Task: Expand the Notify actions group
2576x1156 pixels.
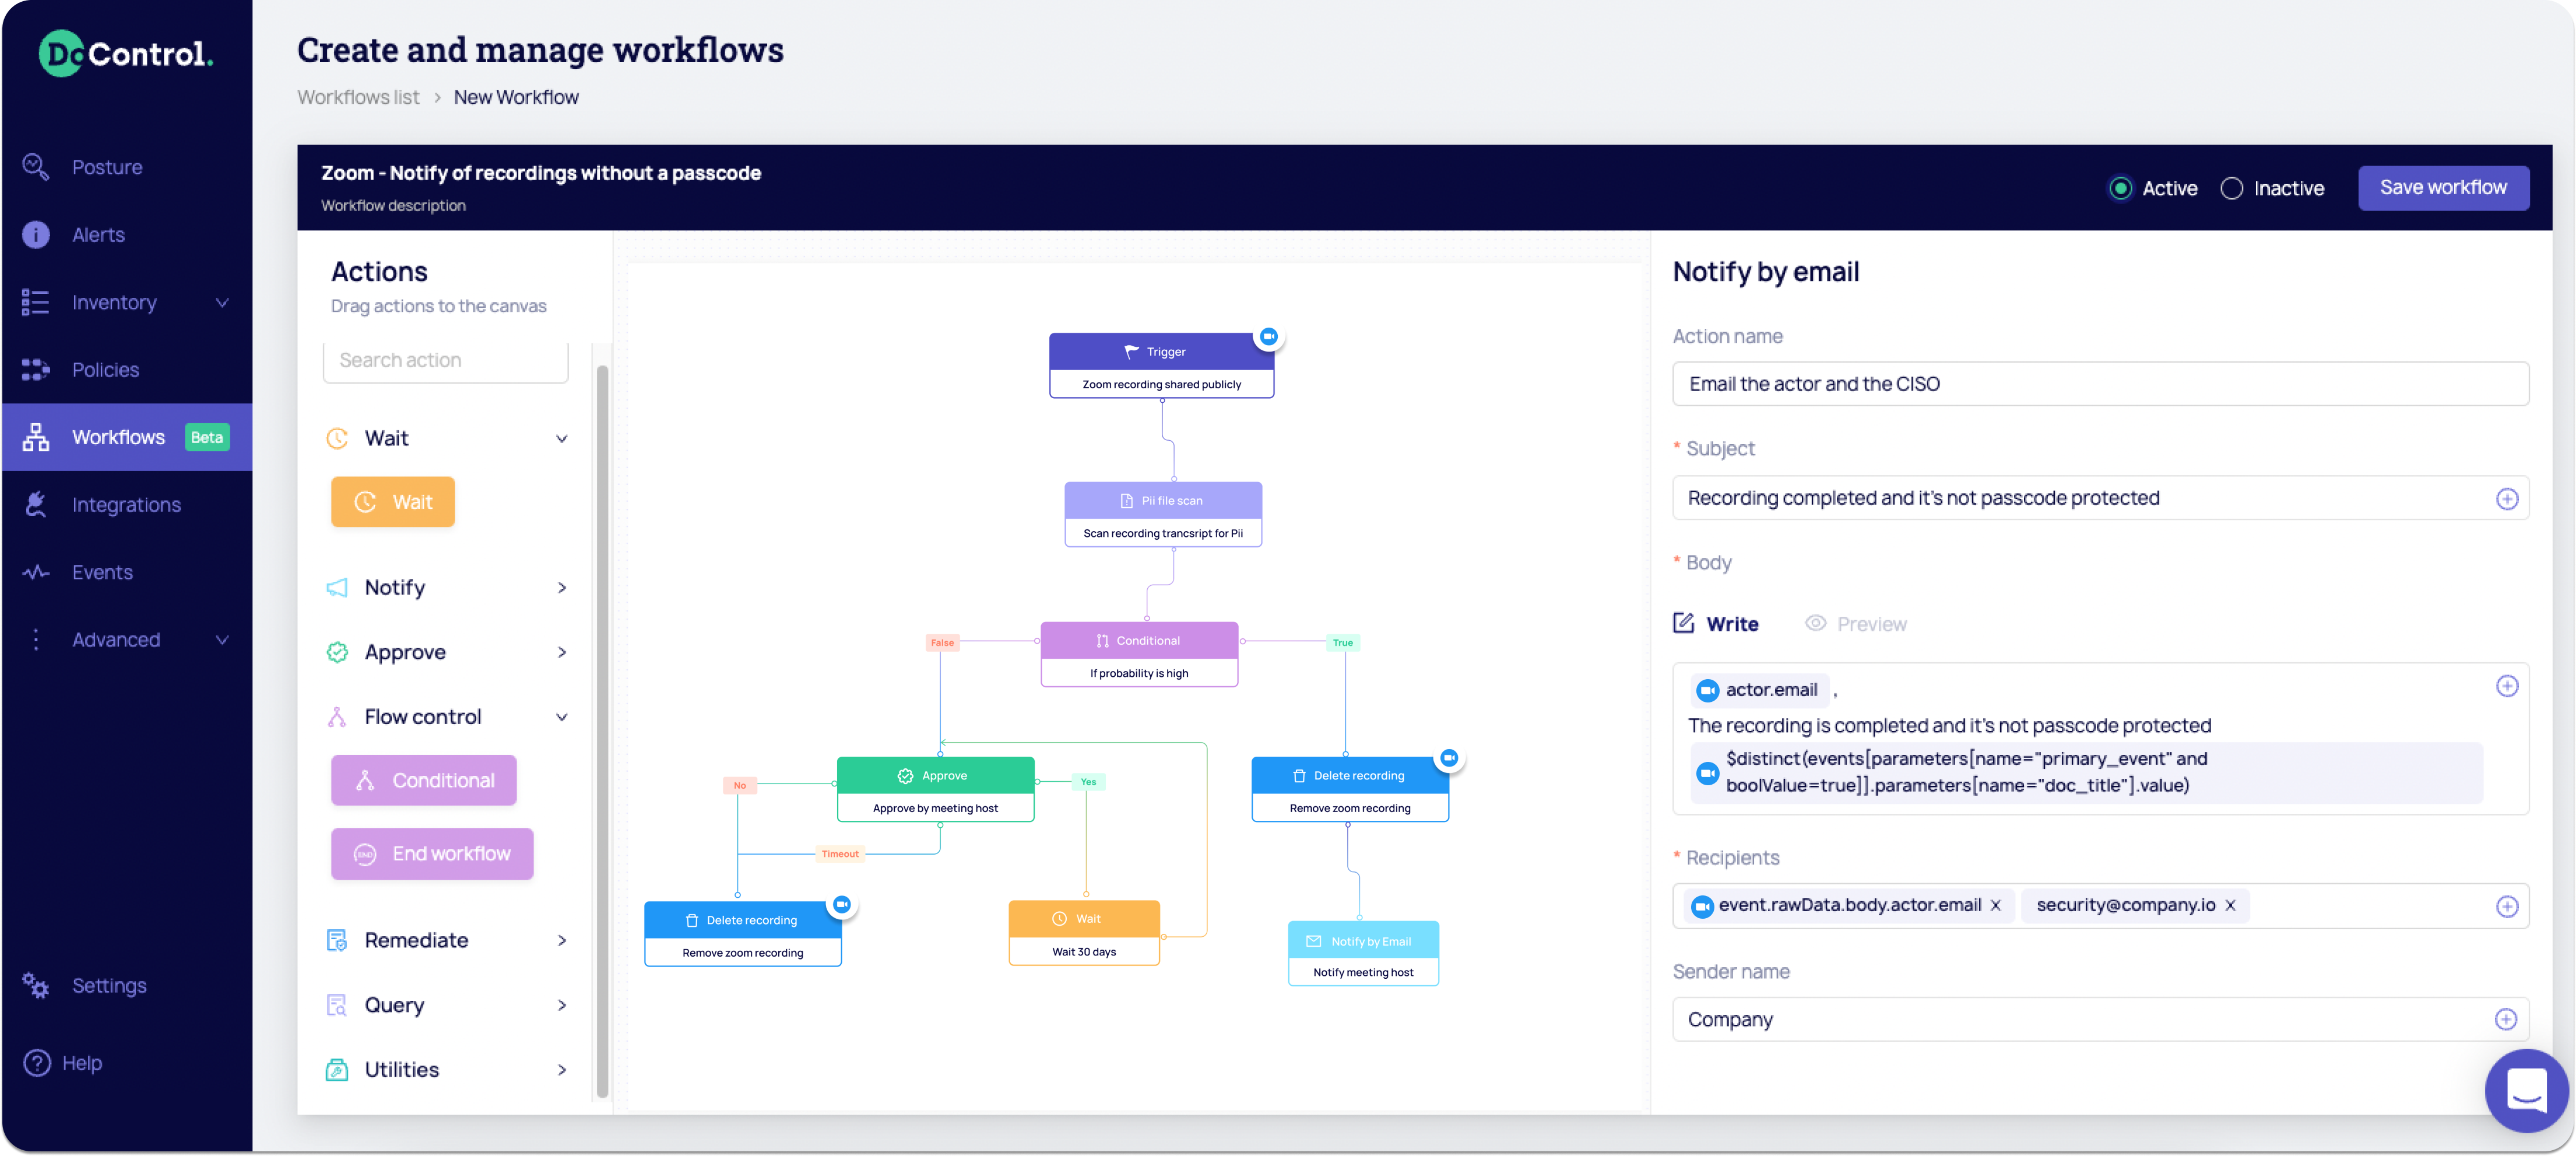Action: pyautogui.click(x=561, y=588)
